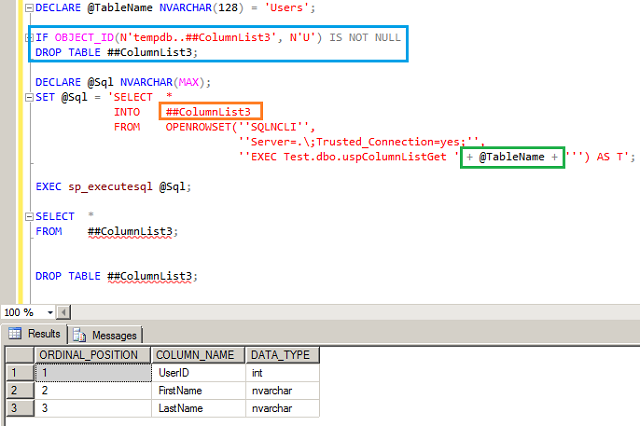Click the COLUMN_NAME column header
Viewport: 640px width, 426px height.
coord(196,355)
